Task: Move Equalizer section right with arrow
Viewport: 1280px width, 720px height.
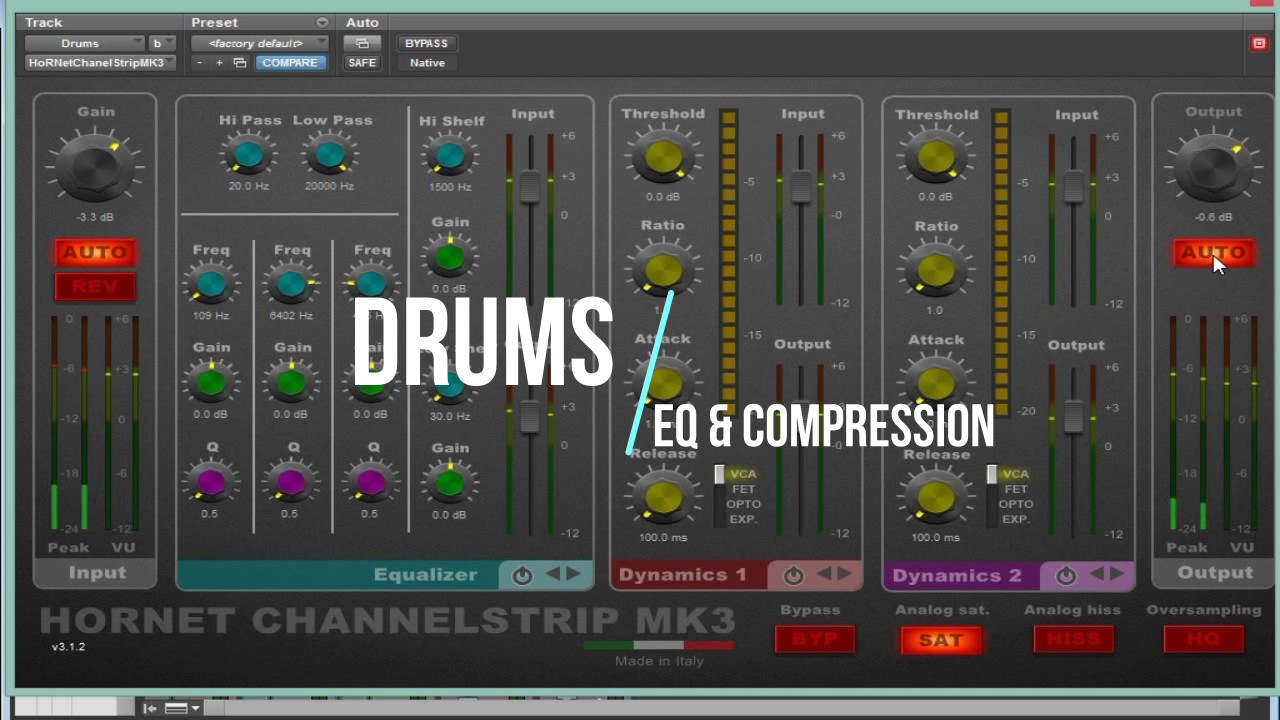Action: (x=574, y=574)
